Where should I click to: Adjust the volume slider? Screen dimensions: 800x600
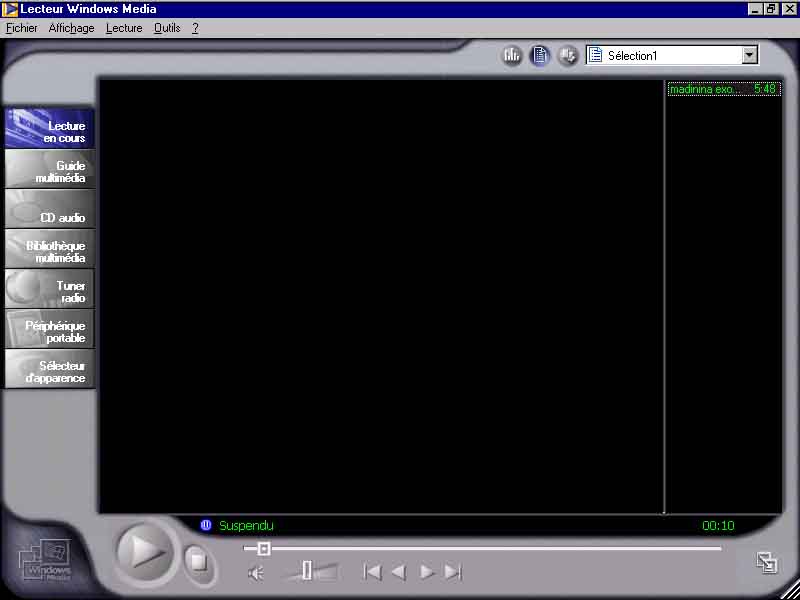tap(309, 571)
